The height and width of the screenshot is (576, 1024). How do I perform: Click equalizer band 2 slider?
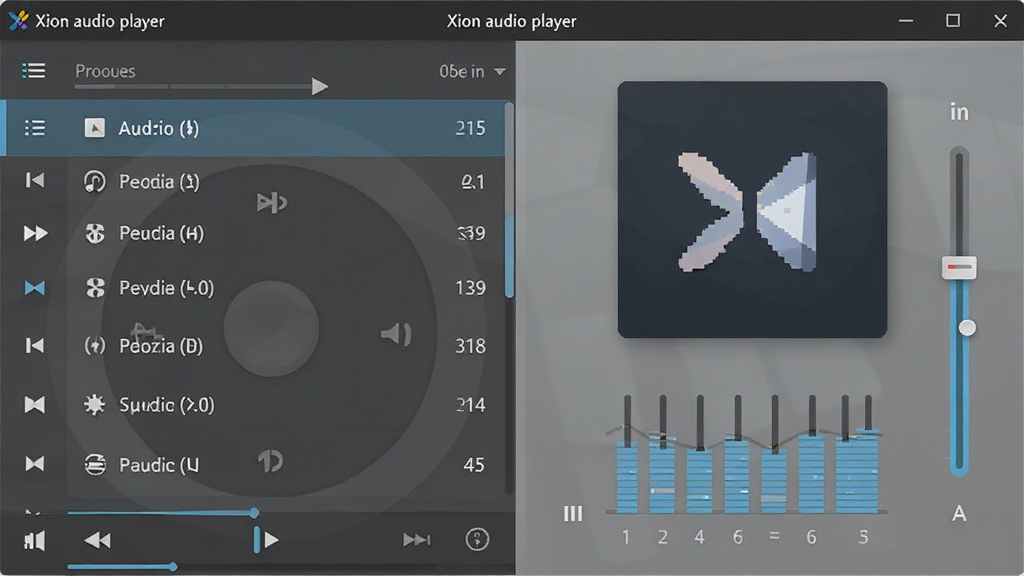(x=662, y=453)
